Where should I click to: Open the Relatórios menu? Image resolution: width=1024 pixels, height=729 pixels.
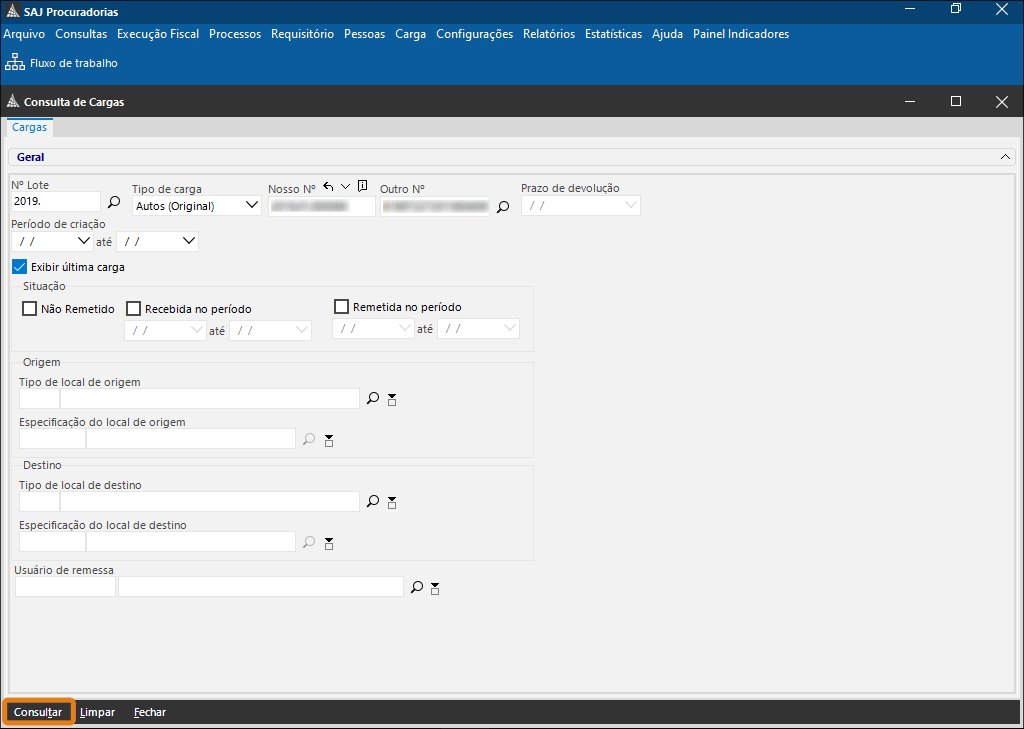tap(549, 34)
